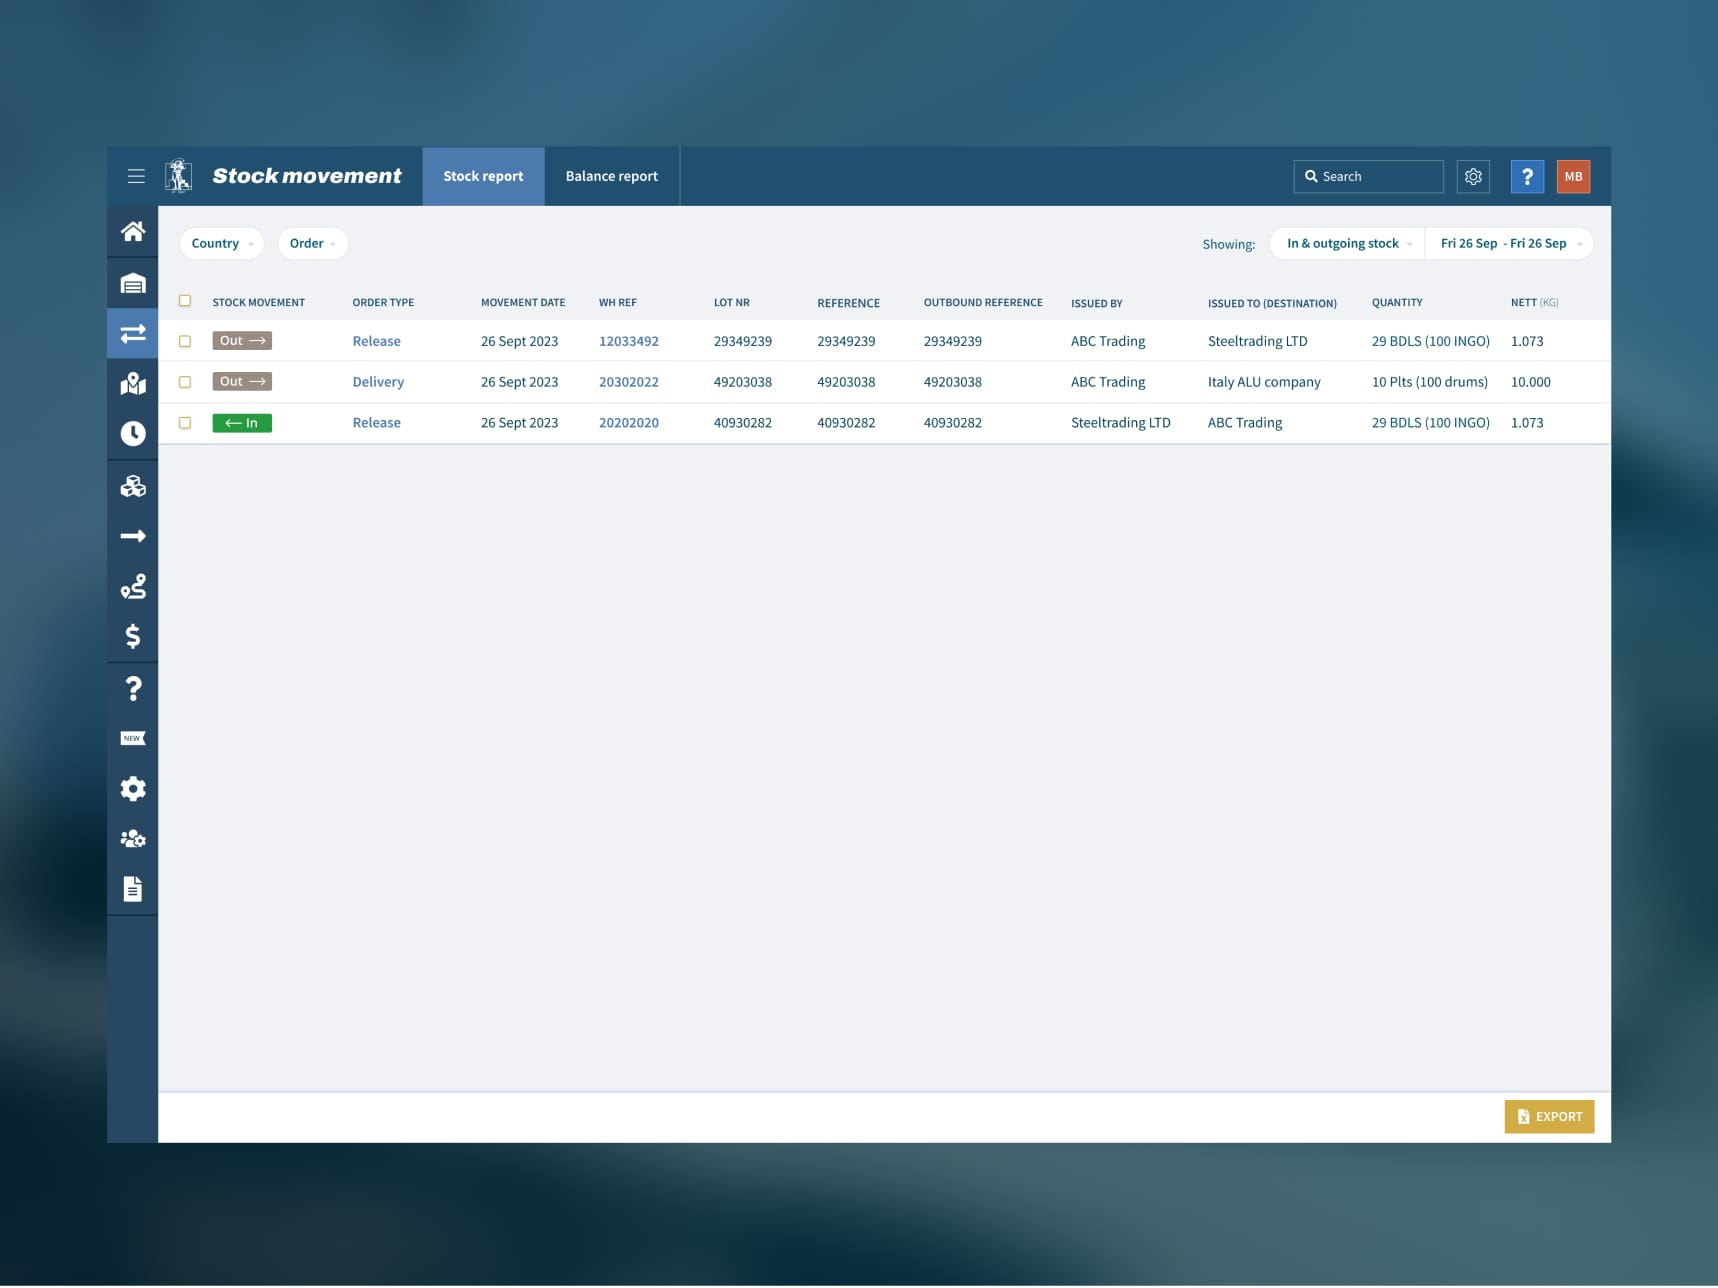Viewport: 1718px width, 1288px height.
Task: Open the user management sidebar icon
Action: (x=133, y=839)
